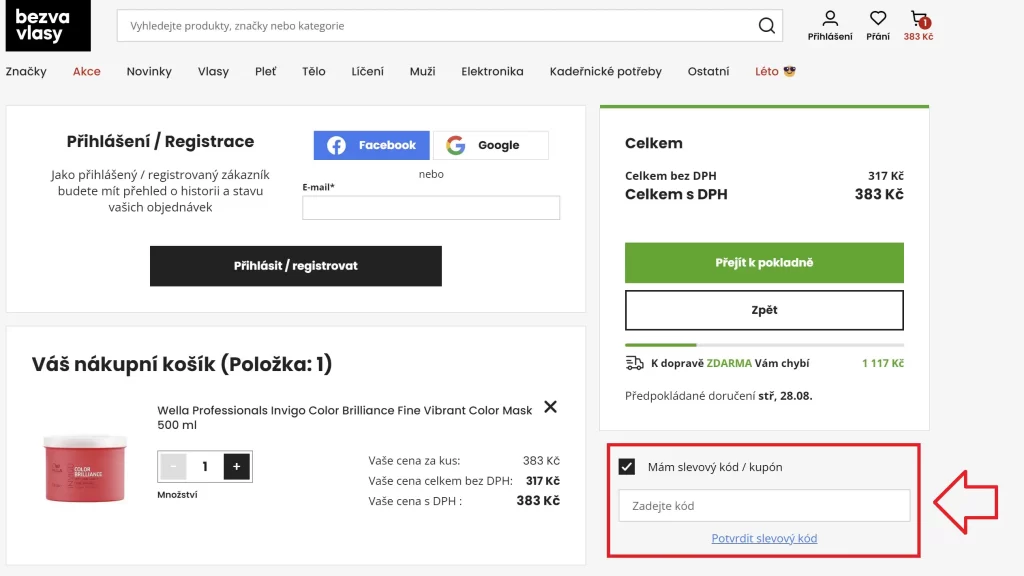This screenshot has width=1024, height=576.
Task: Click the minus quantity stepper
Action: click(x=172, y=466)
